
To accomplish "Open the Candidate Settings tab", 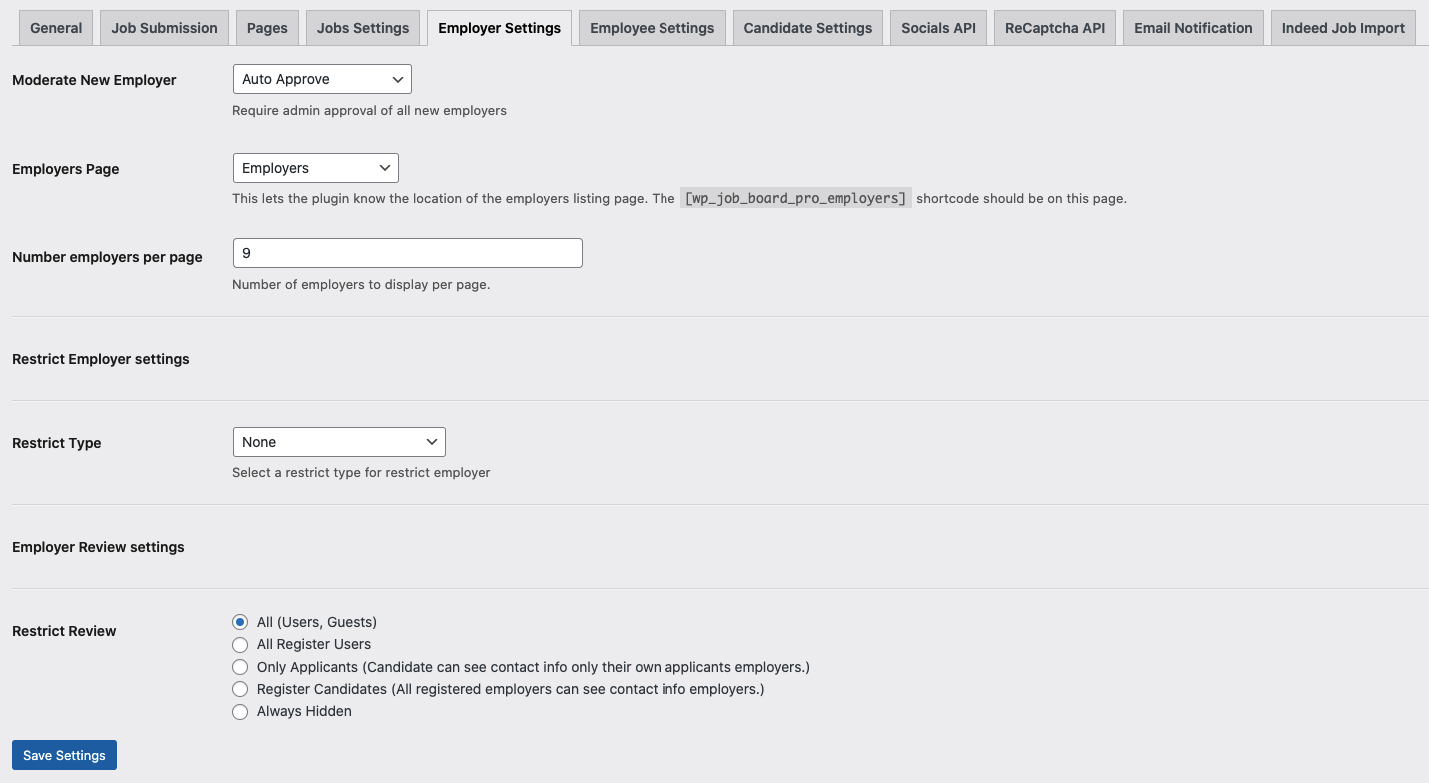I will coord(808,28).
